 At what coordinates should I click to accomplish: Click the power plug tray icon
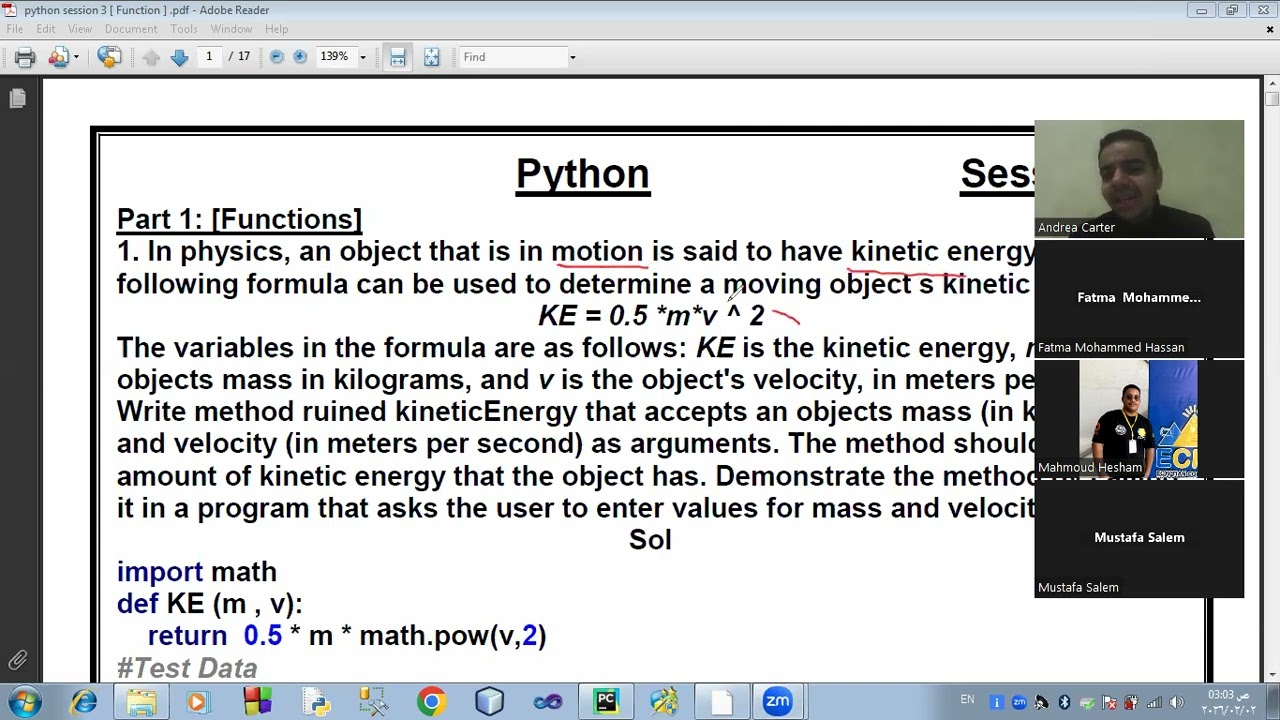tap(1131, 702)
